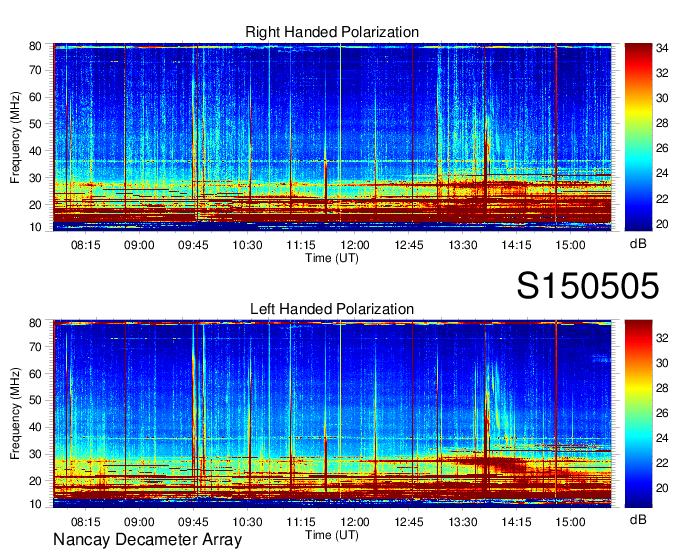Select the 09:45 time tick on lower plot
The height and width of the screenshot is (552, 680).
coord(193,522)
